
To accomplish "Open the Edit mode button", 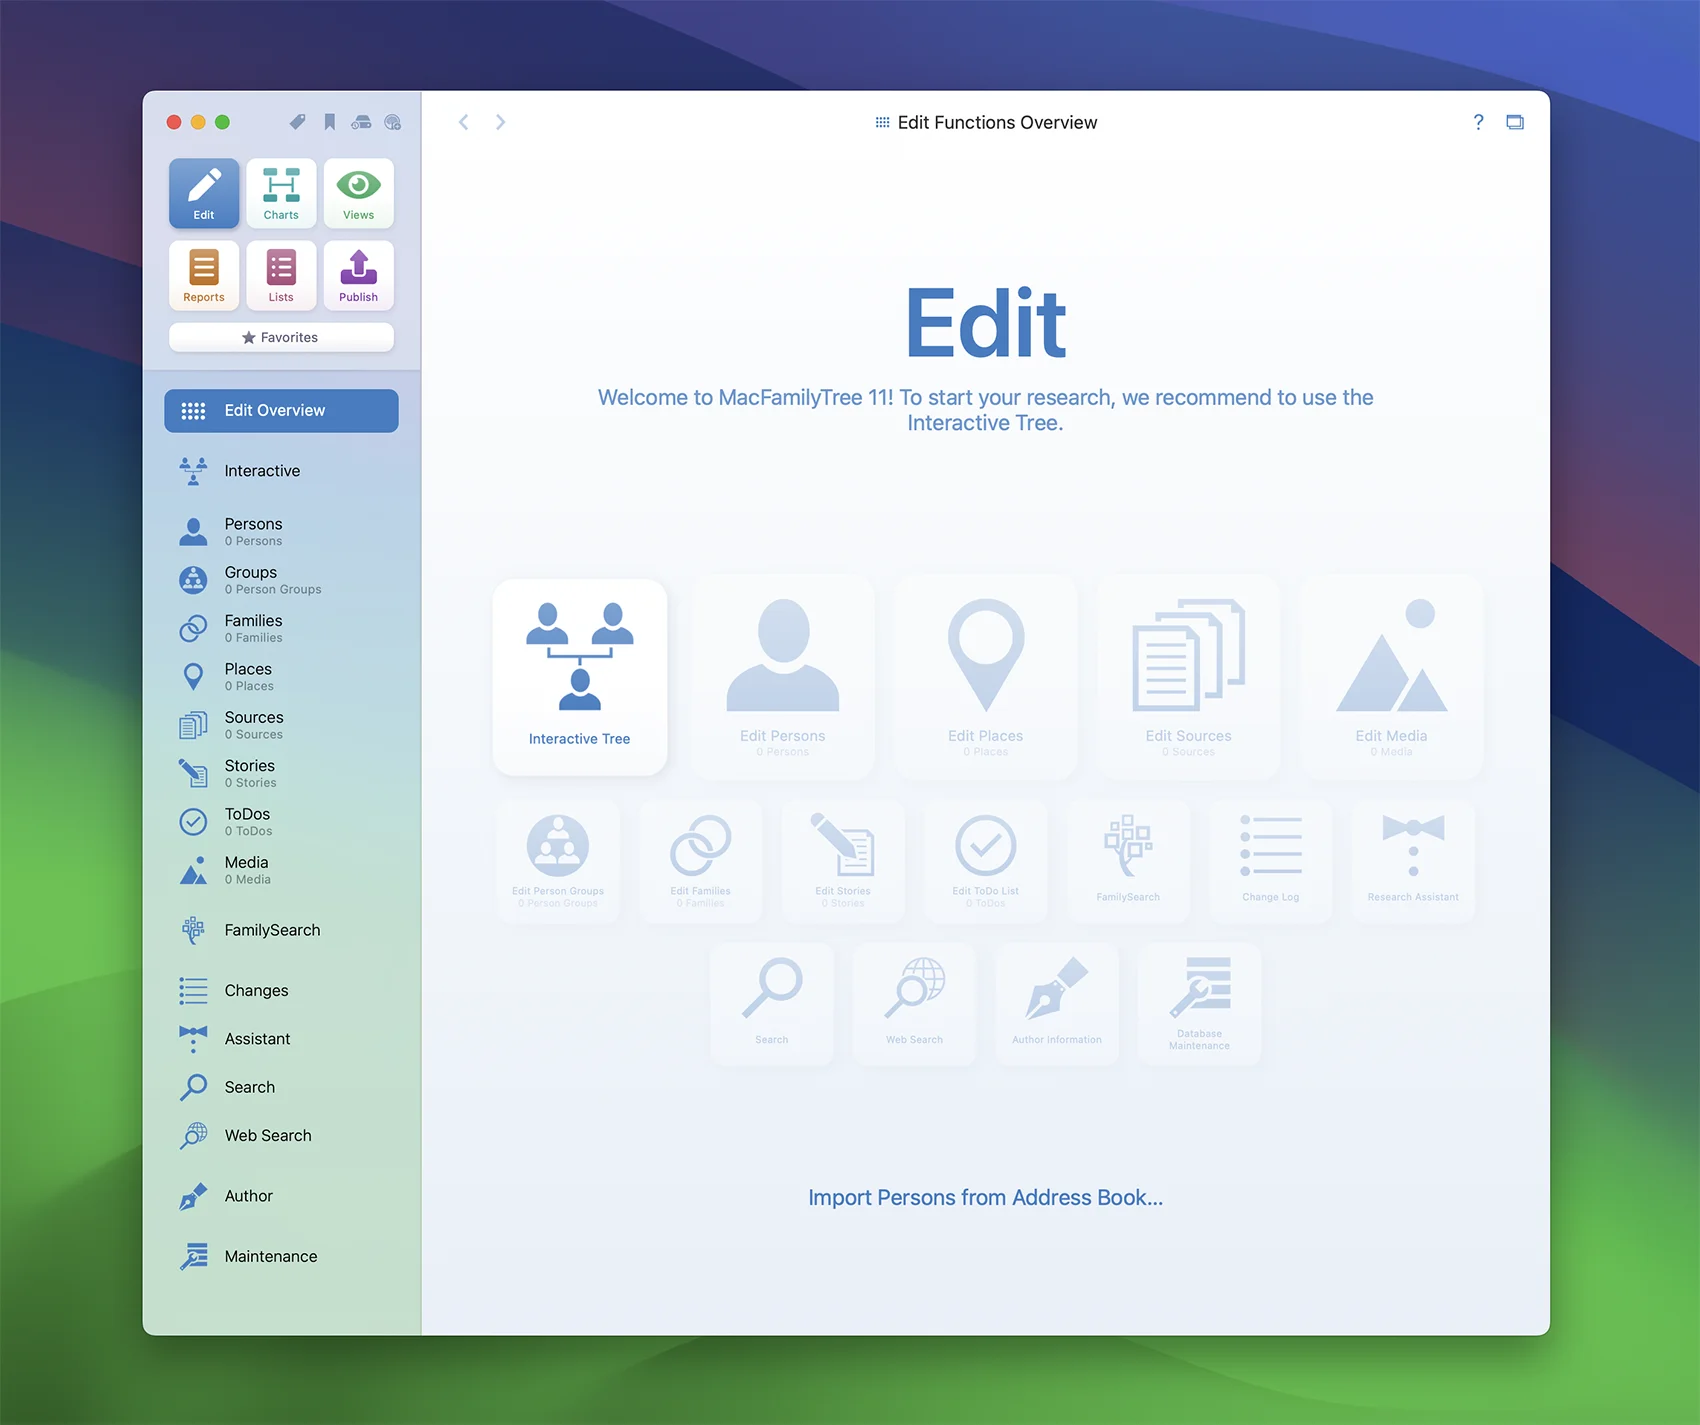I will point(204,193).
